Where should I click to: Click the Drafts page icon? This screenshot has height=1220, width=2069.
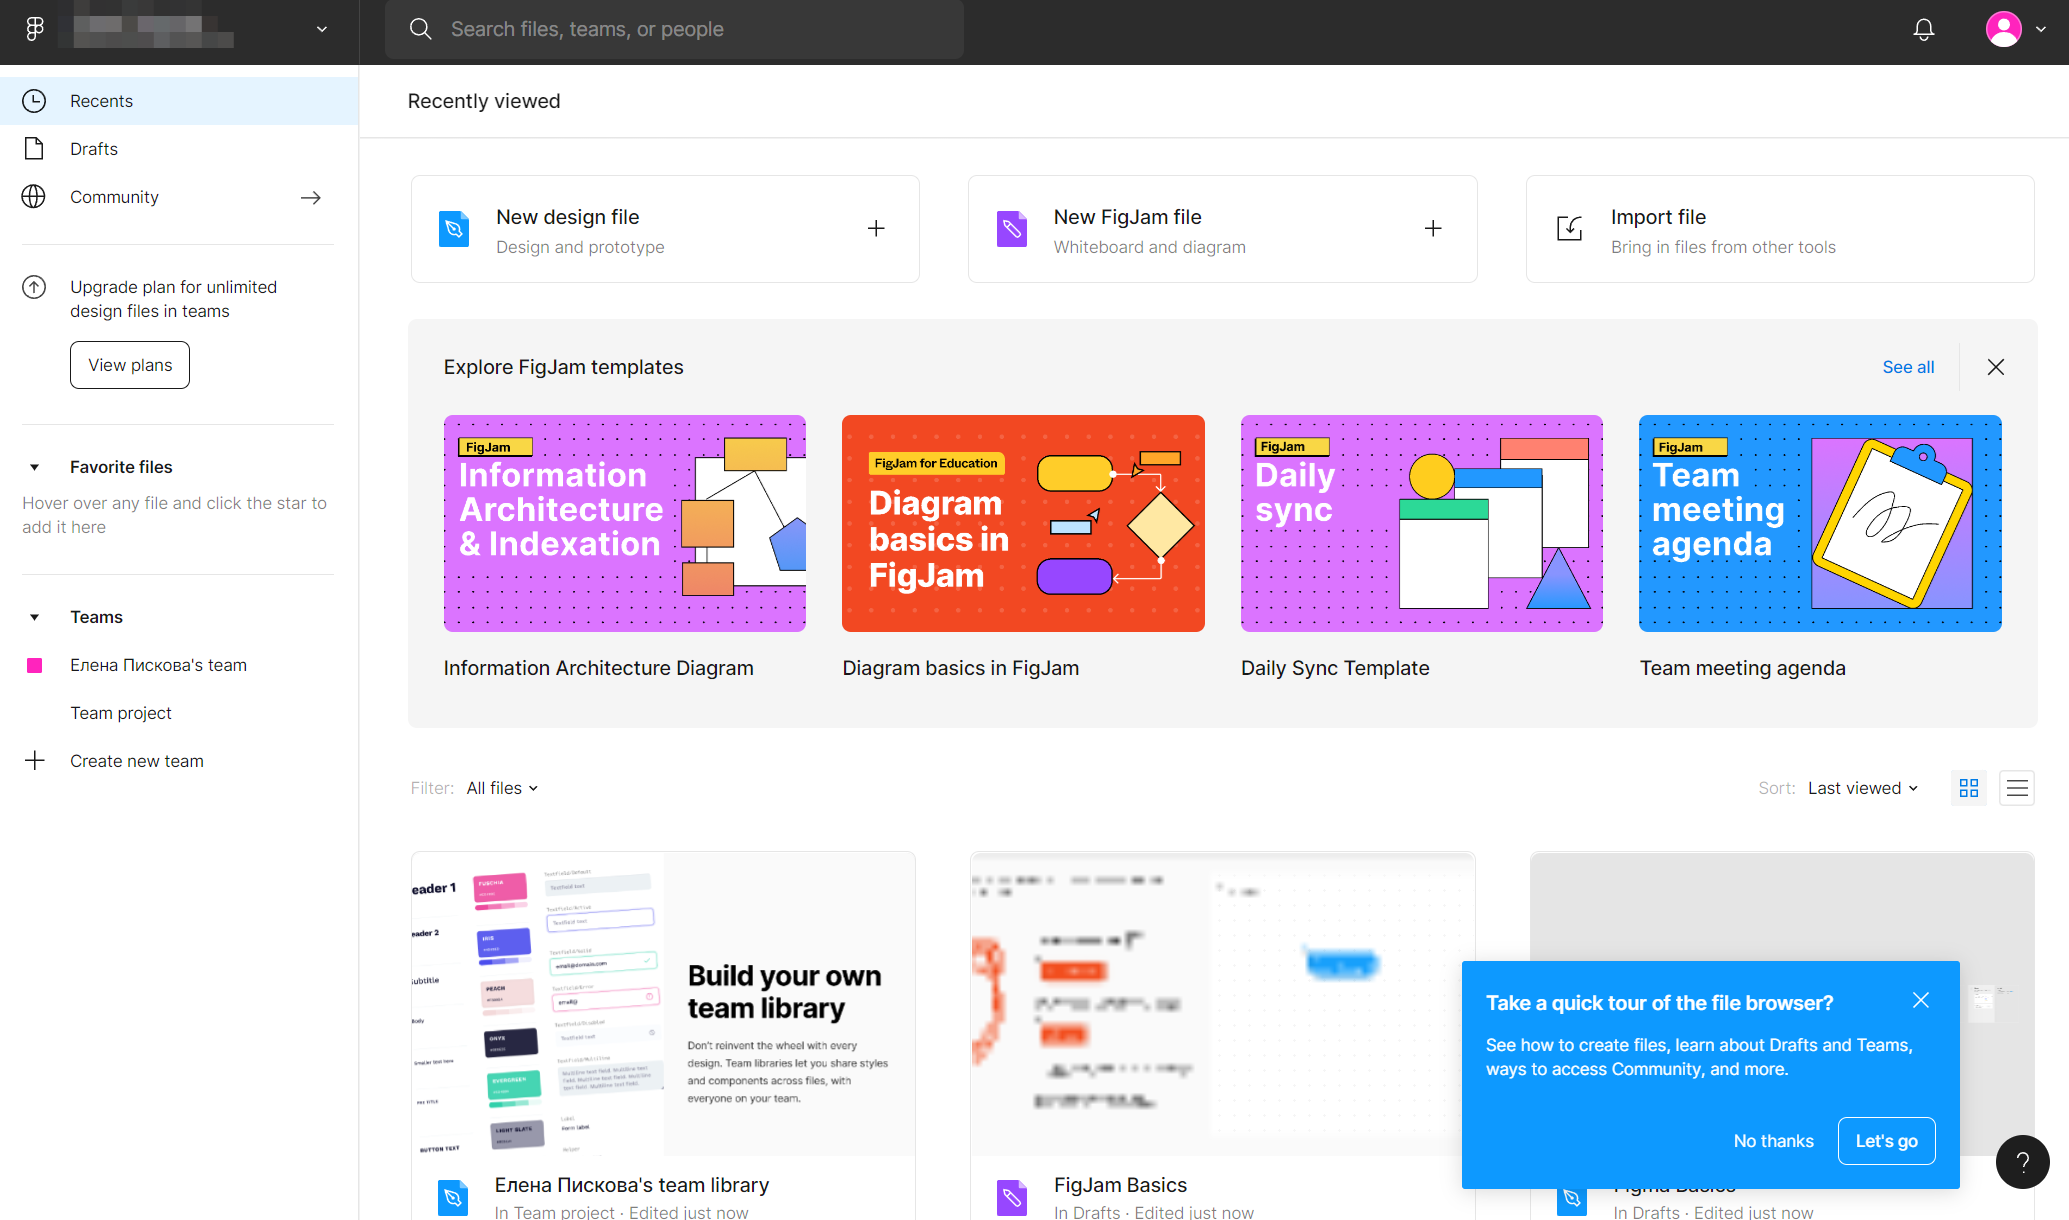pos(34,149)
